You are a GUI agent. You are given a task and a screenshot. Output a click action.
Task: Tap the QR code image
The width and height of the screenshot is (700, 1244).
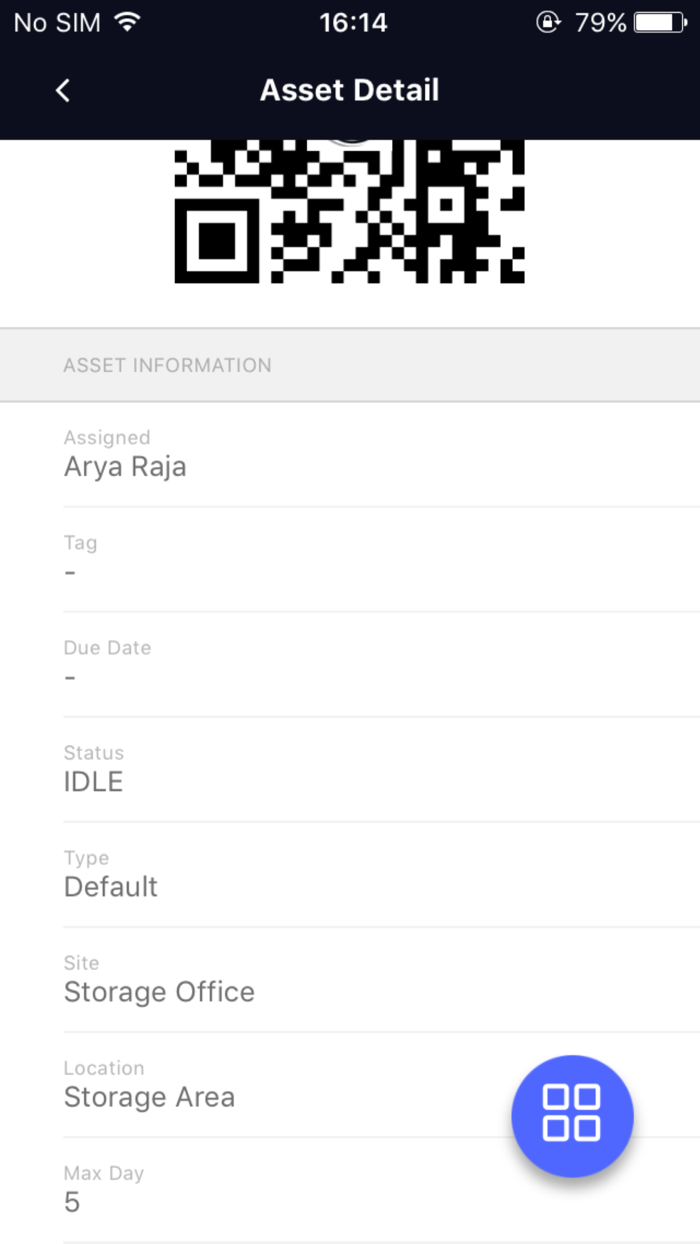point(350,215)
